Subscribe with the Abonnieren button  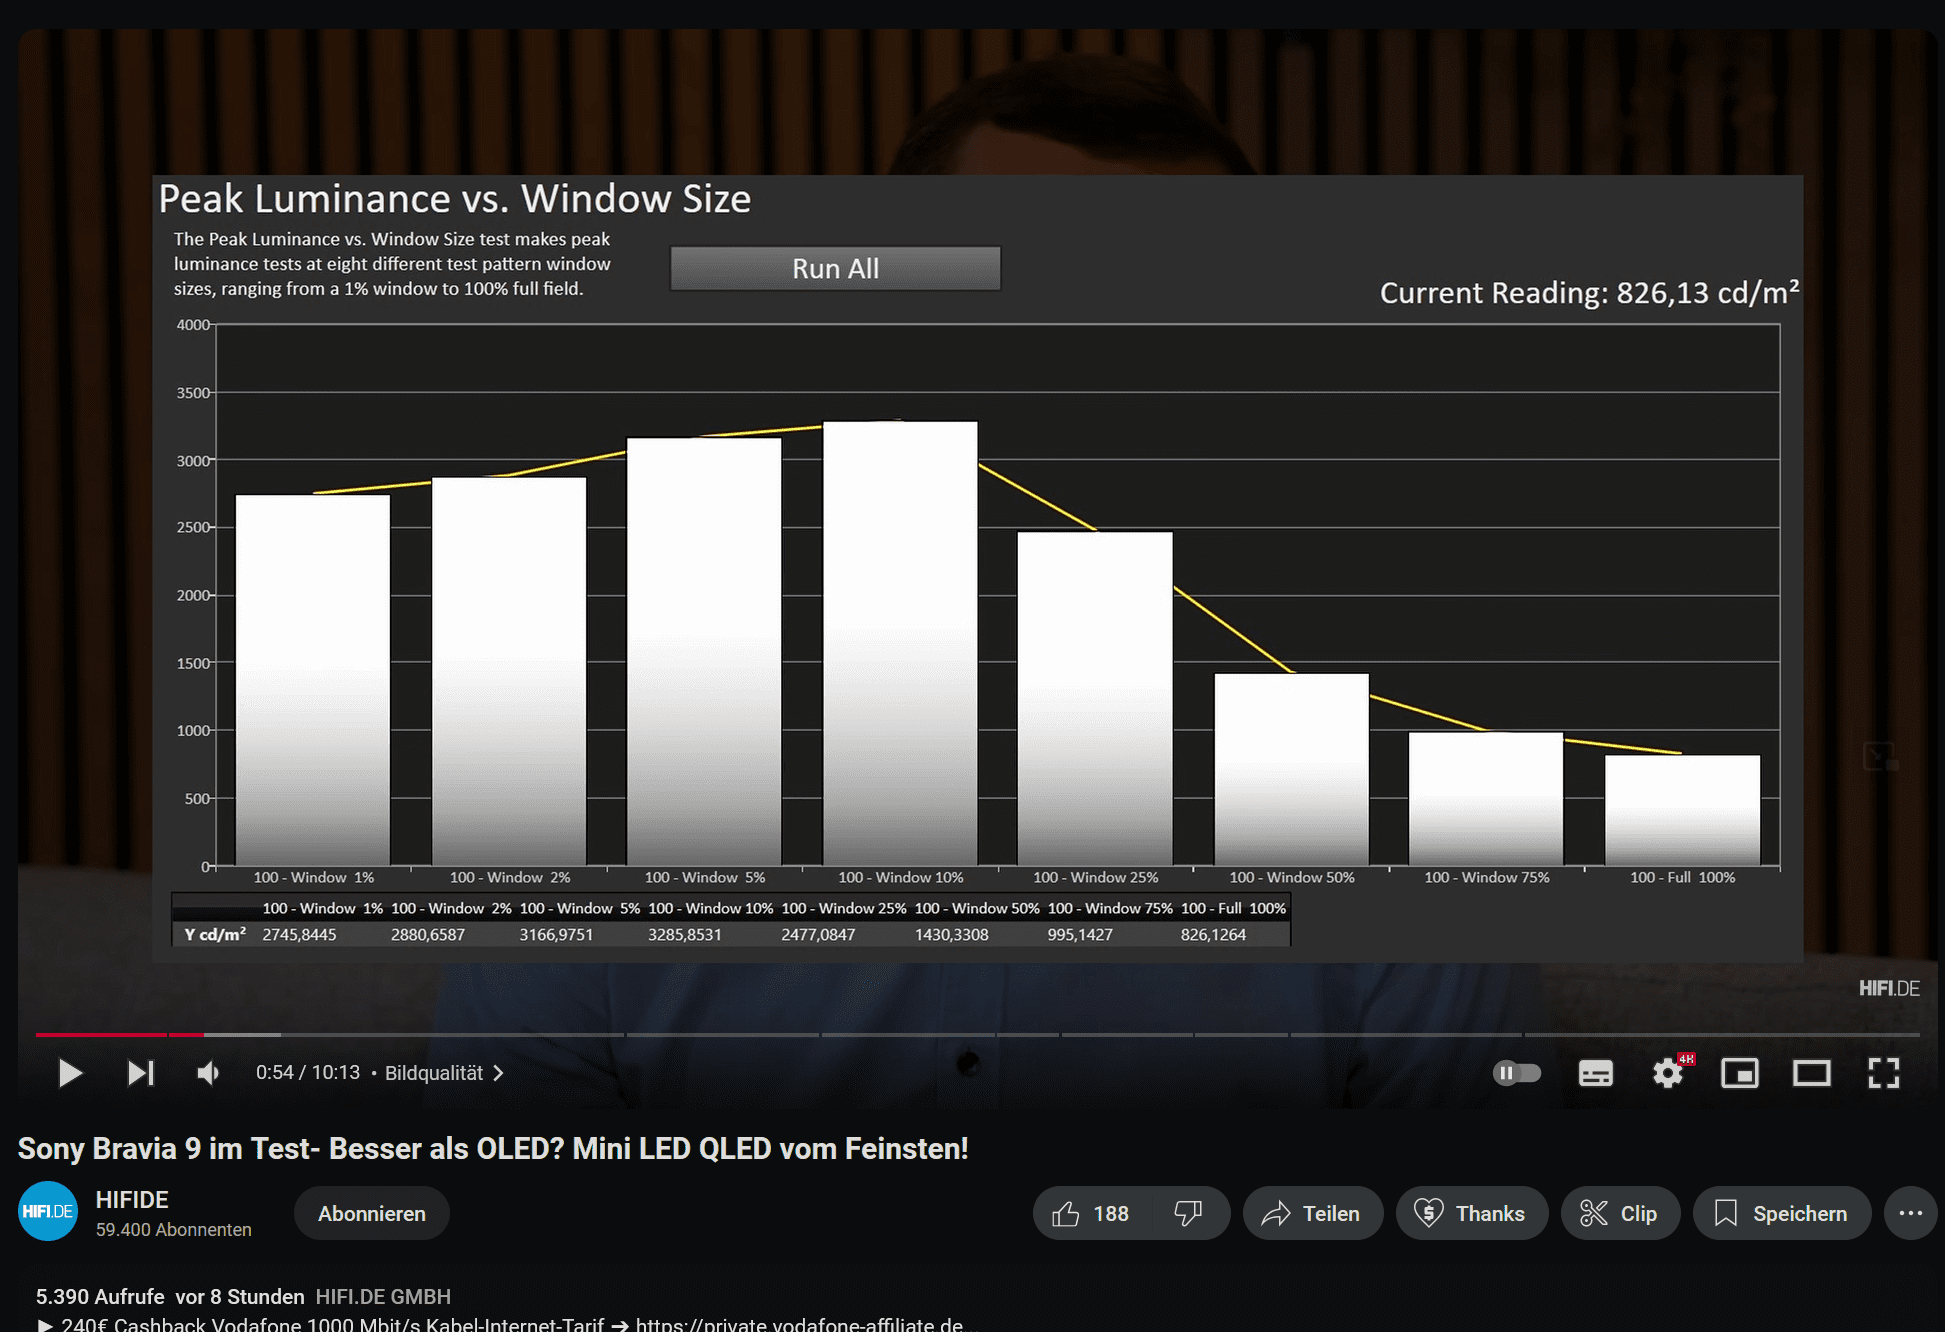[x=372, y=1213]
